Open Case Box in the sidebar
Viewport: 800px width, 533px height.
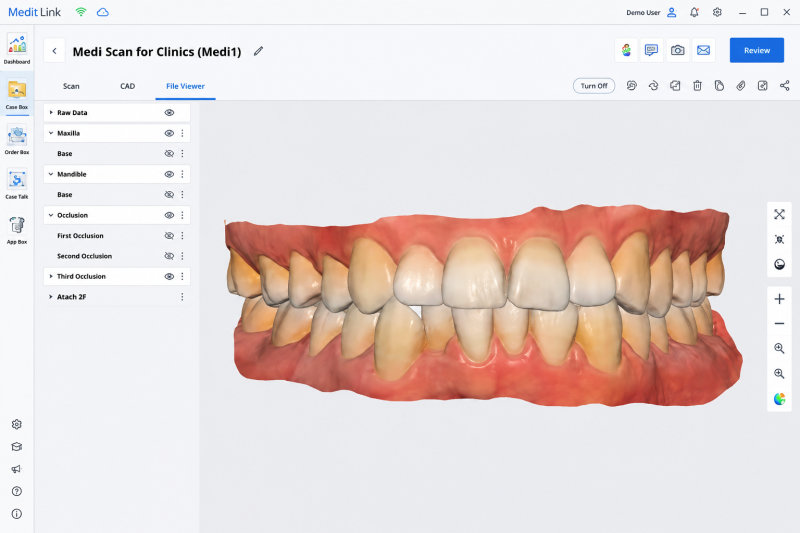pos(17,95)
